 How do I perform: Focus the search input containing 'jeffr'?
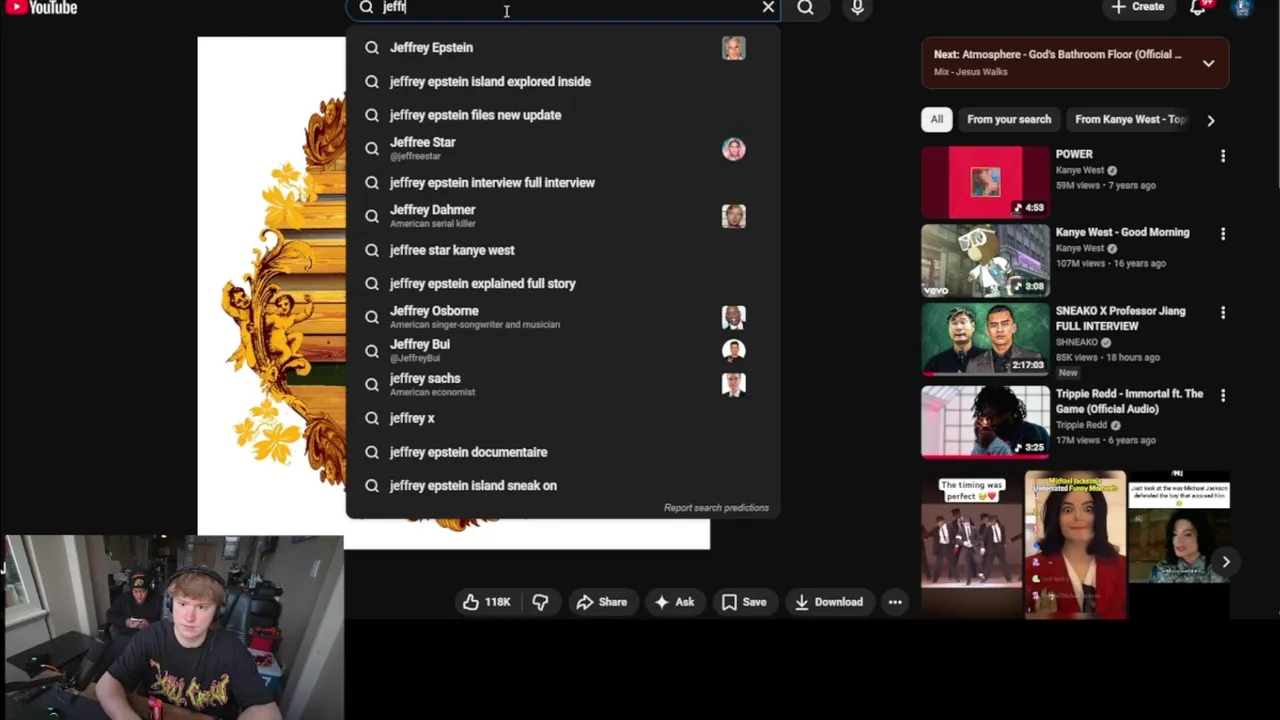(565, 8)
